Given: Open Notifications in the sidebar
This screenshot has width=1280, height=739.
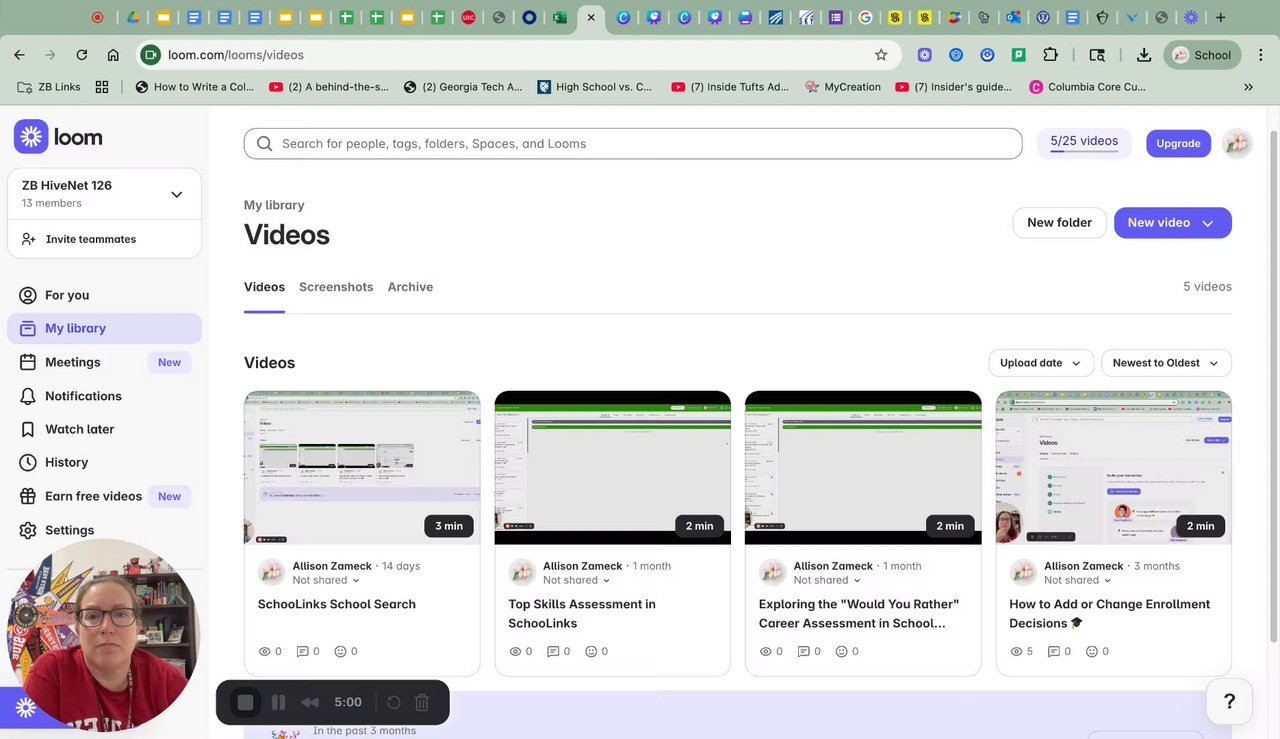Looking at the screenshot, I should [x=83, y=396].
